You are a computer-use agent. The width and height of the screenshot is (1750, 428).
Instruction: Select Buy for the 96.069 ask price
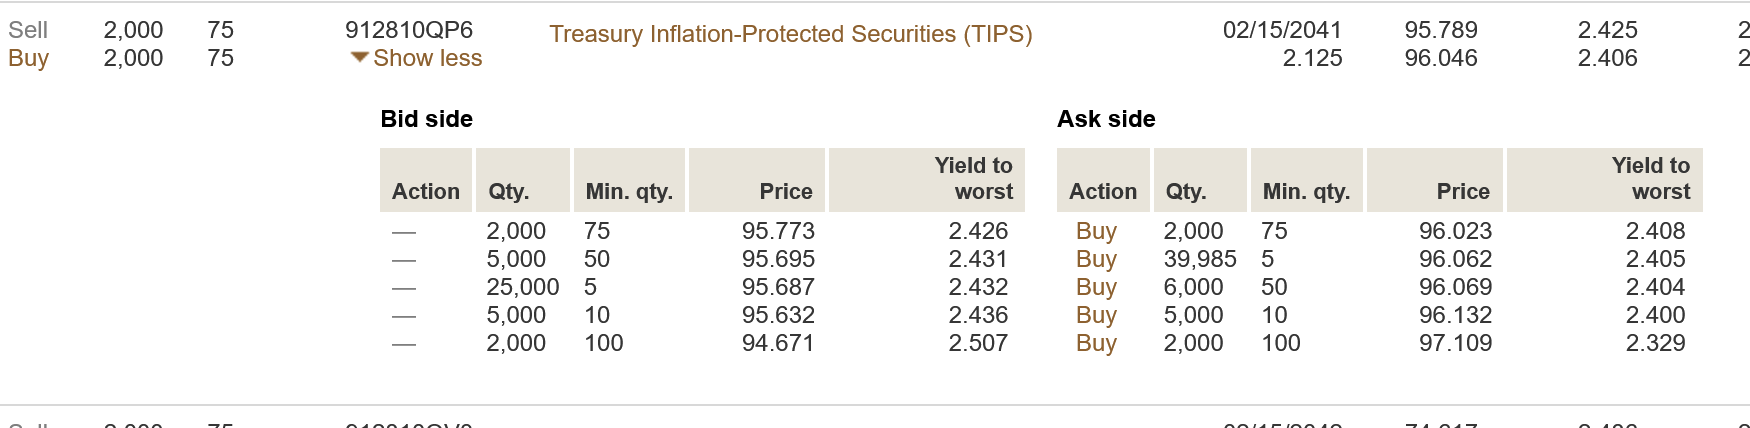[x=1095, y=287]
